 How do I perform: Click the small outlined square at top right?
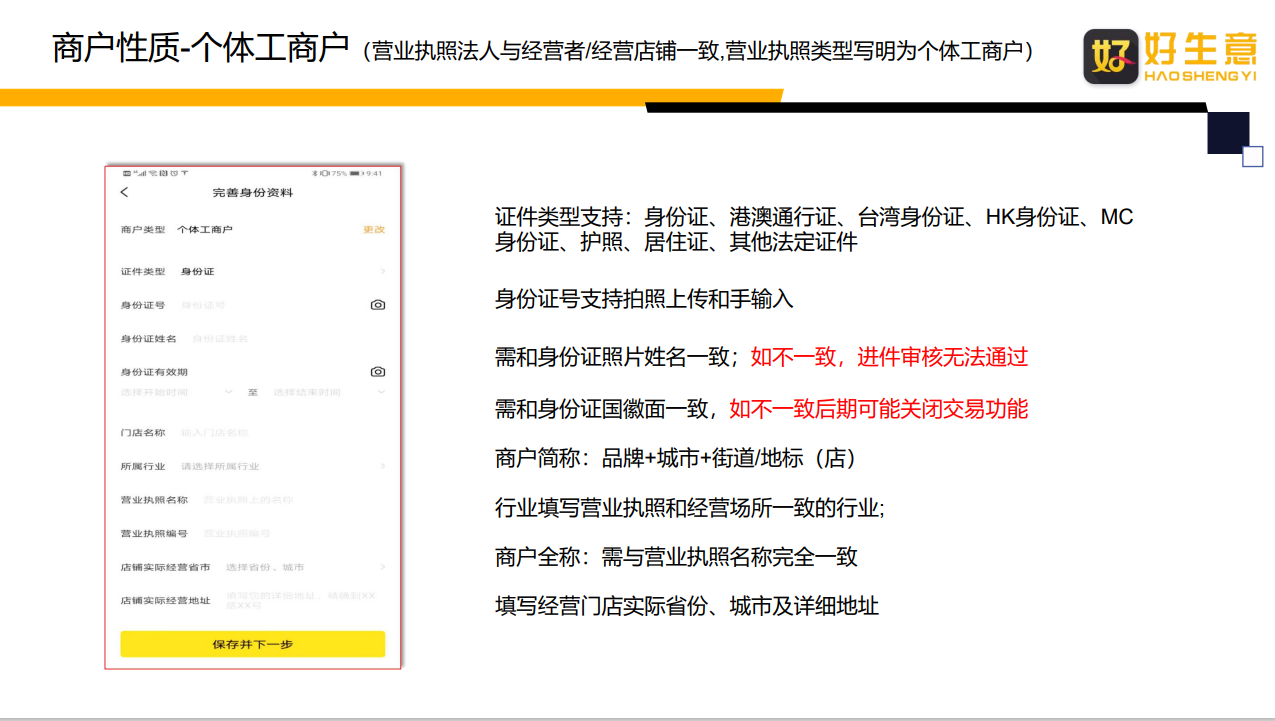click(x=1253, y=157)
